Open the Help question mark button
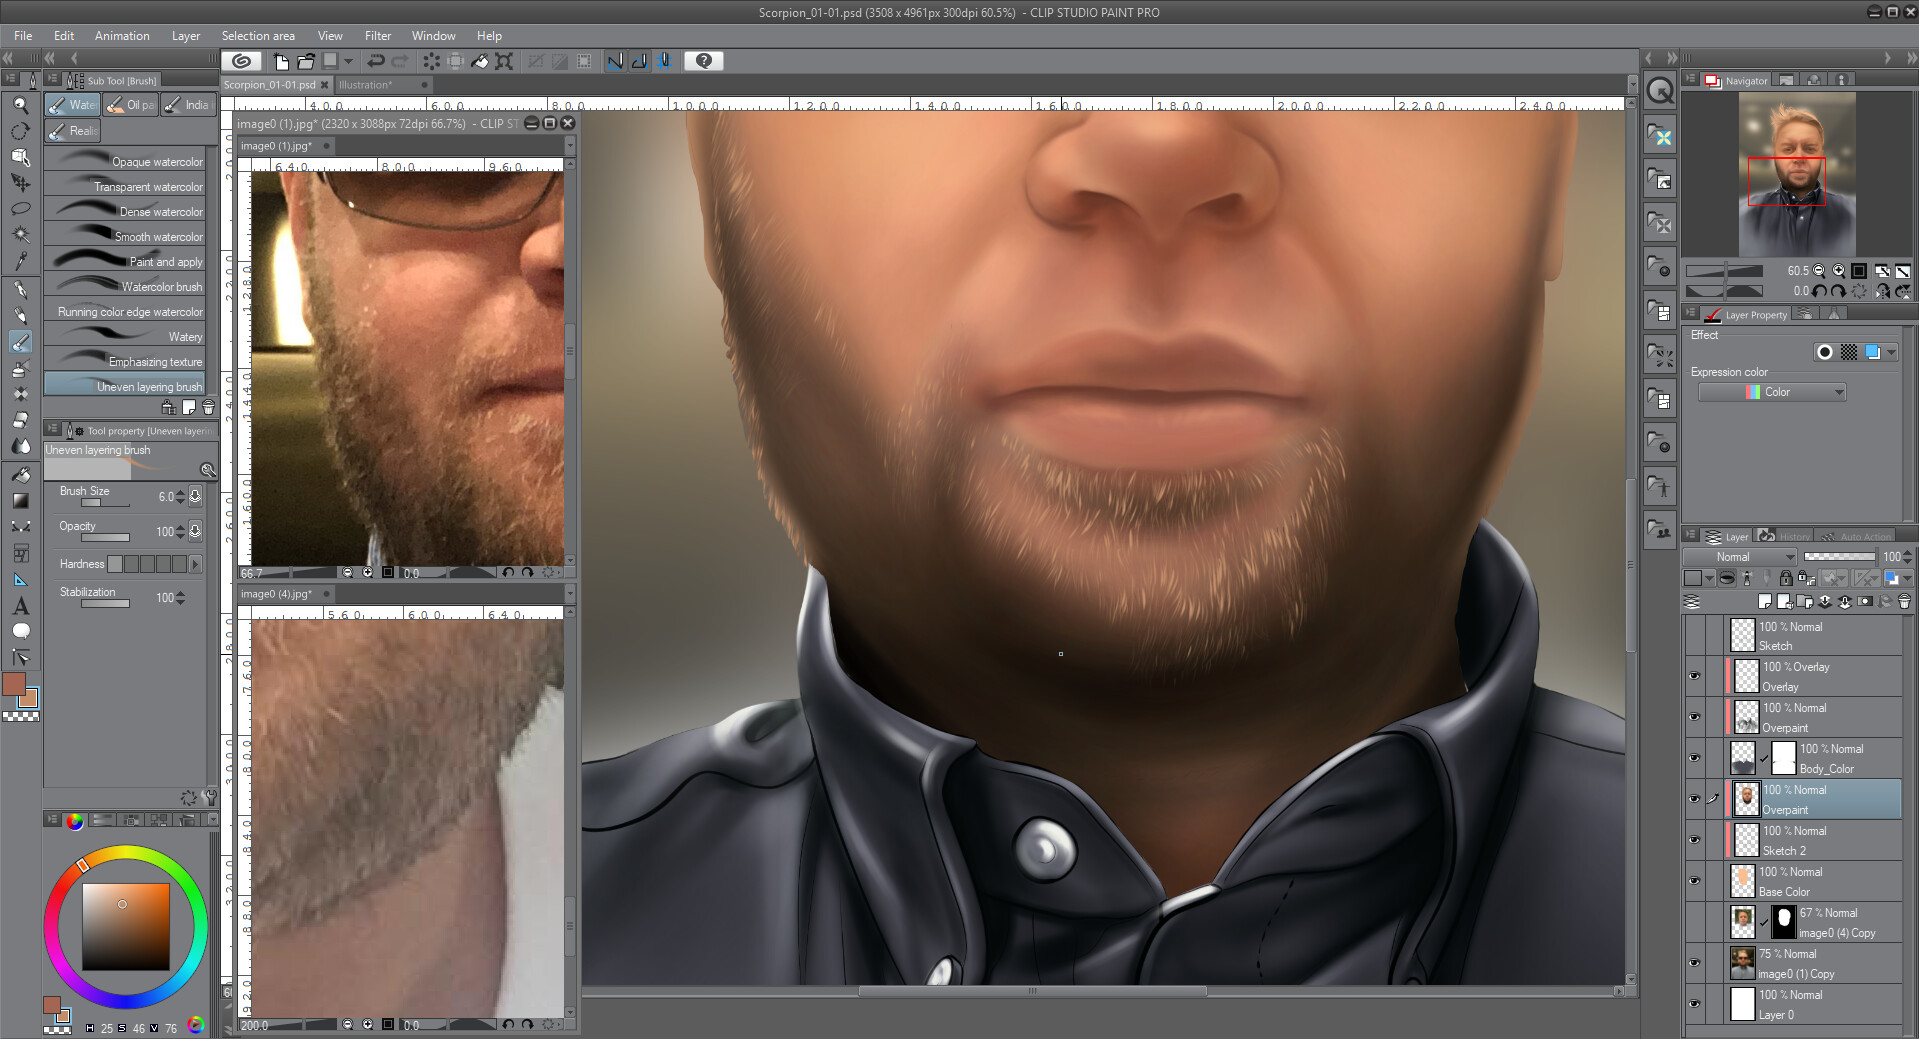This screenshot has width=1919, height=1039. click(704, 61)
